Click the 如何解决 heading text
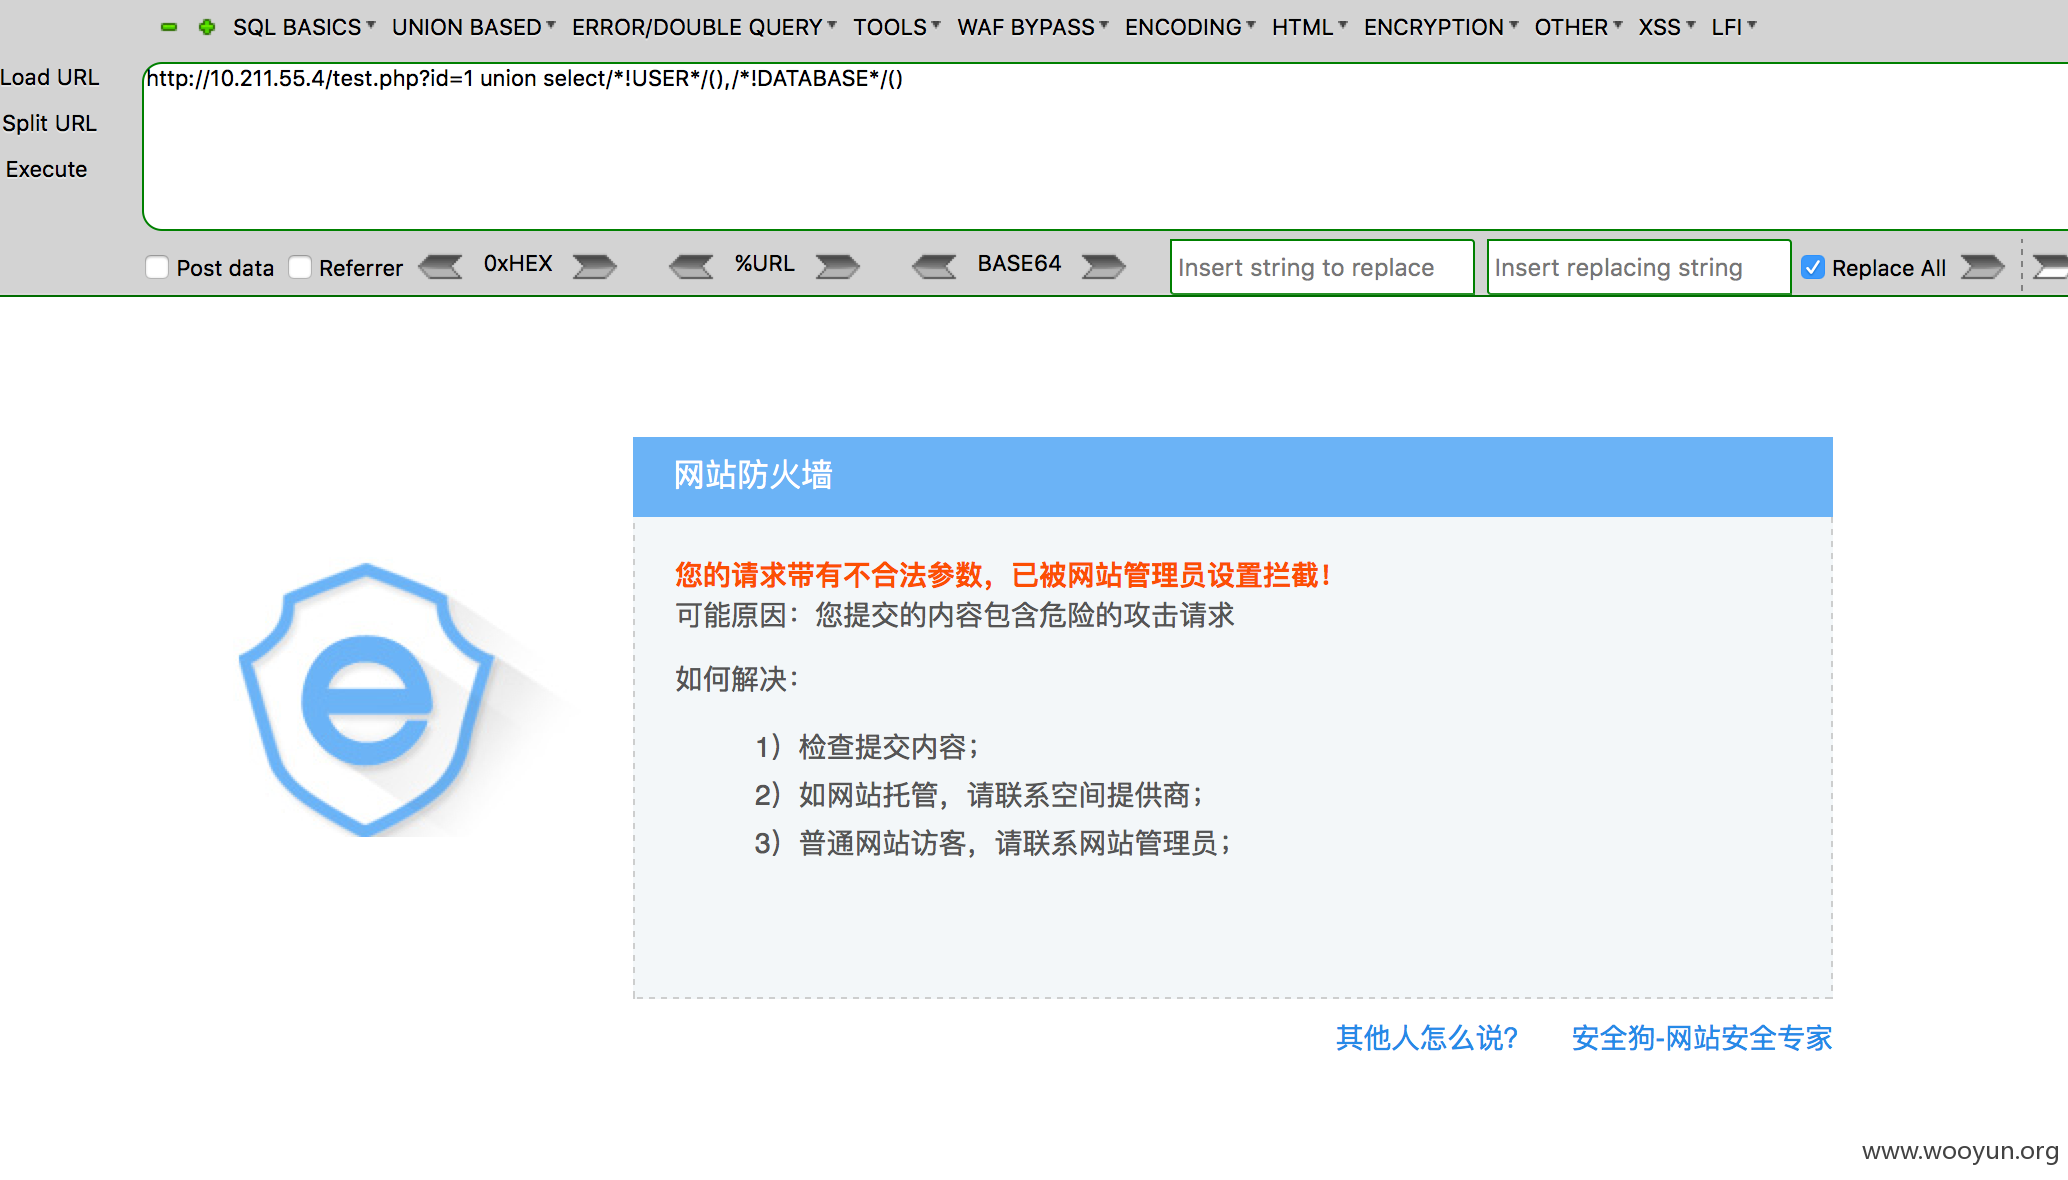The image size is (2068, 1180). (x=737, y=679)
